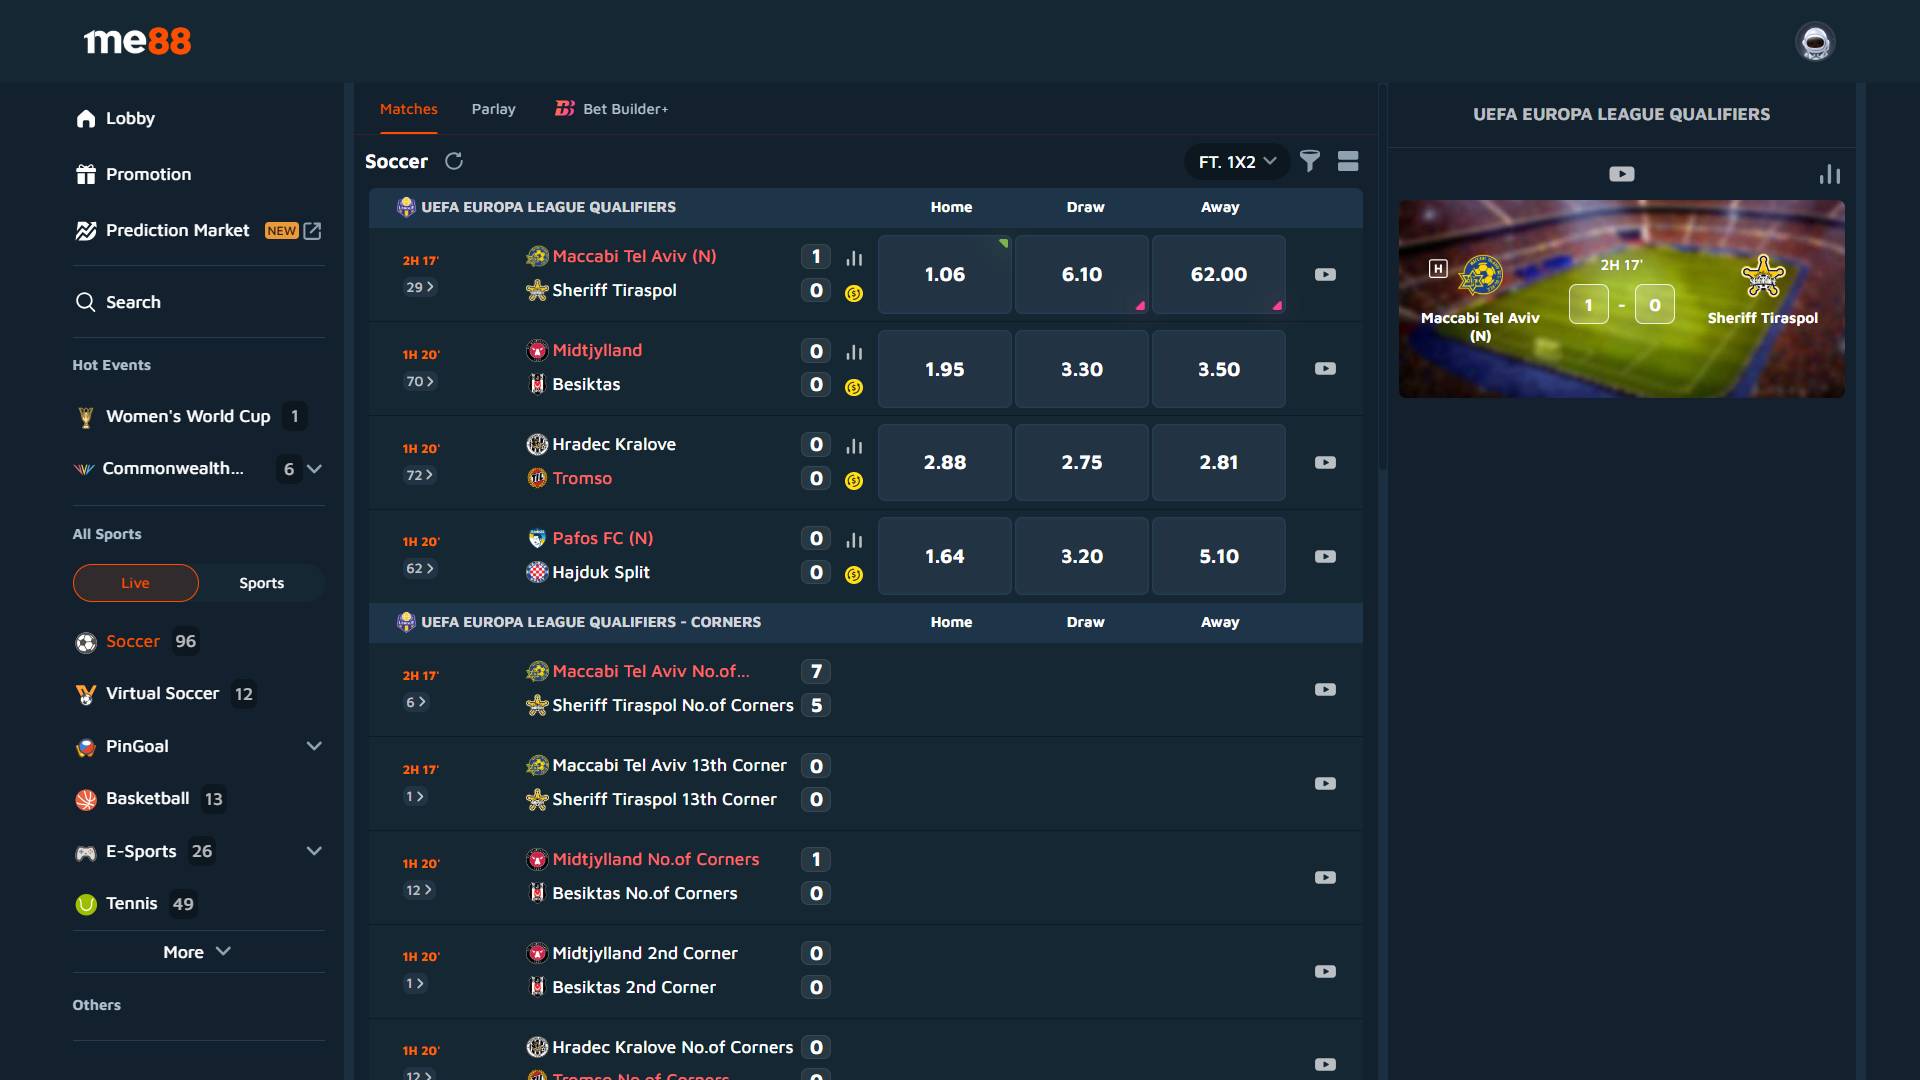This screenshot has width=1920, height=1080.
Task: Open statistics icon in right match panel
Action: coord(1829,174)
